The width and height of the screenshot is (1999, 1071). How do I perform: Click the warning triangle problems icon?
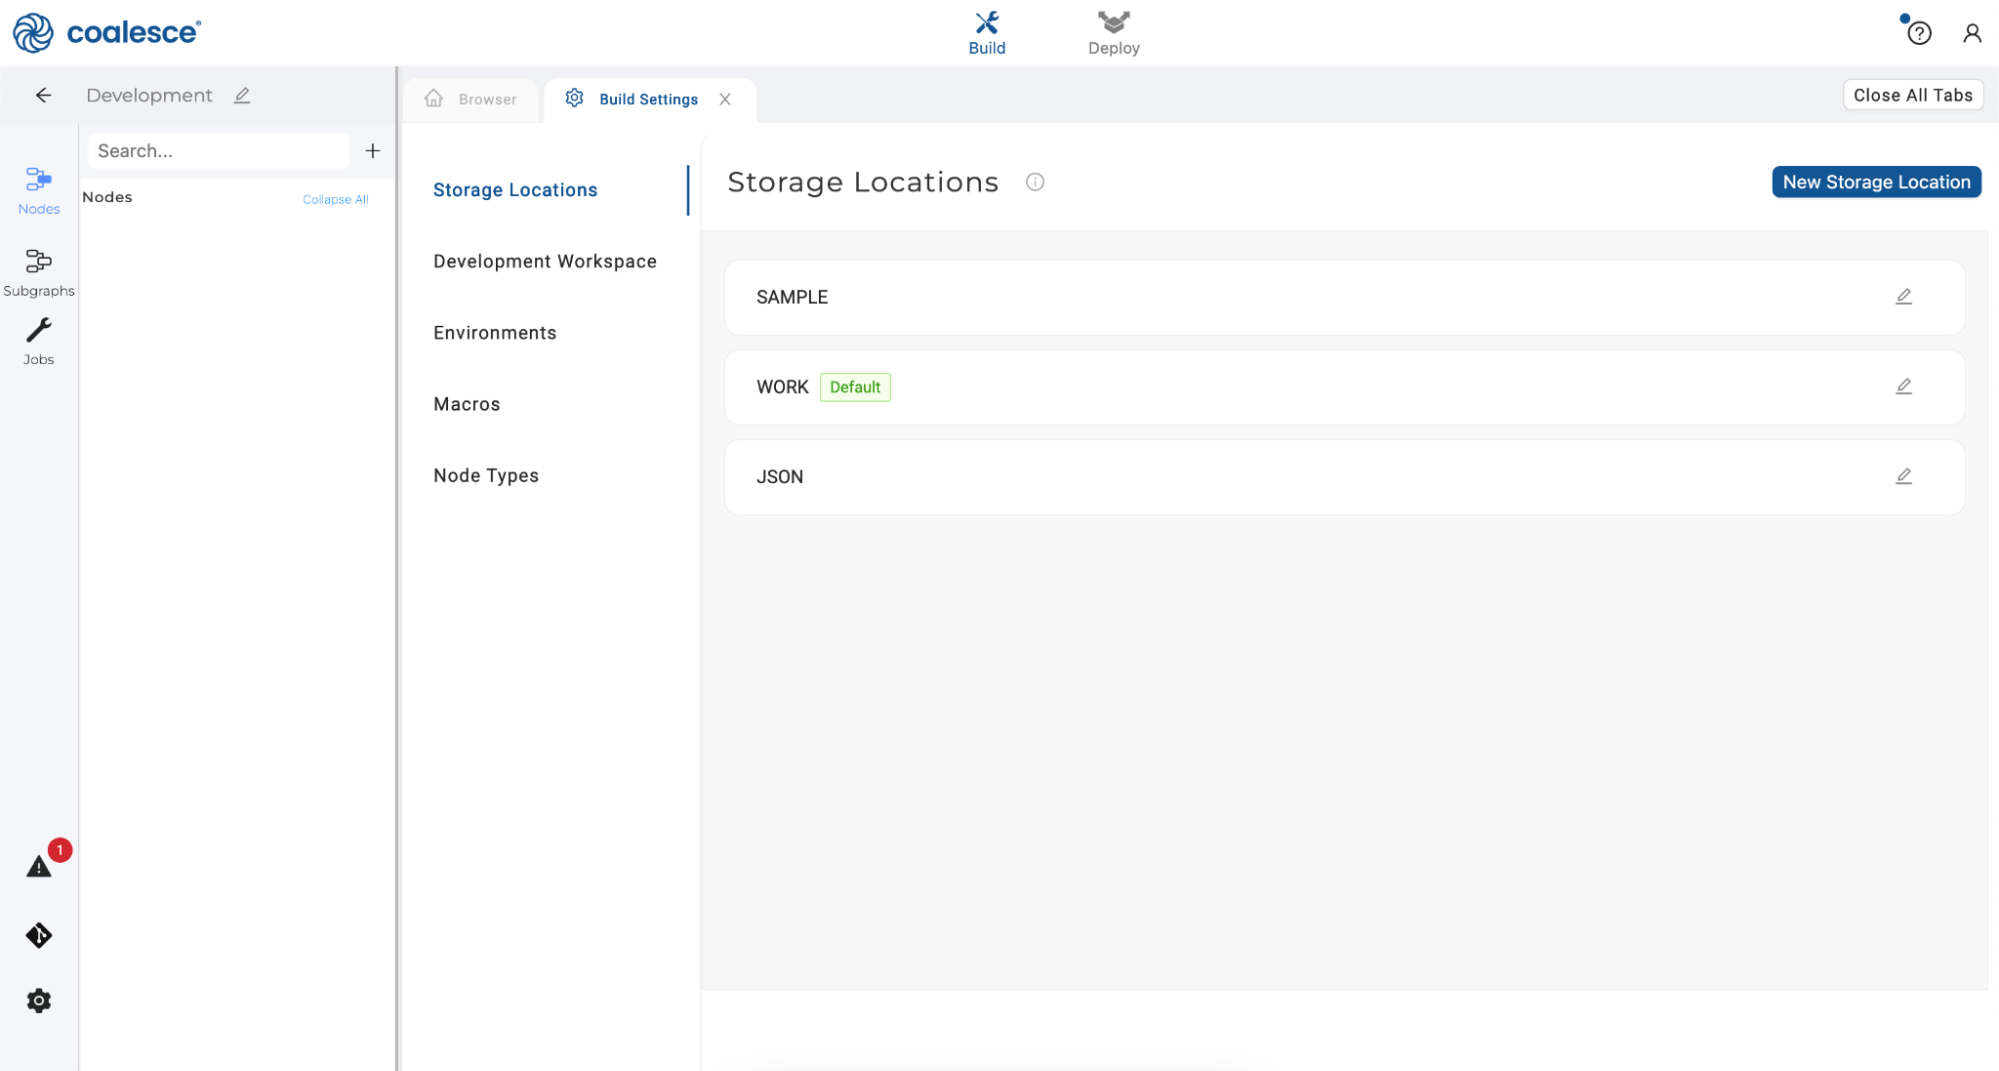point(39,866)
